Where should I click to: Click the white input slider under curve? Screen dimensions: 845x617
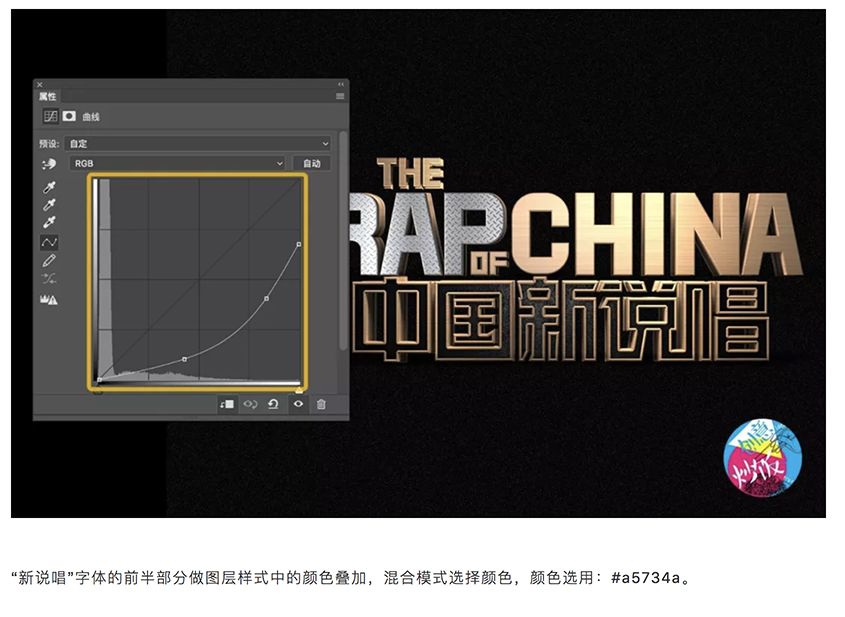click(299, 391)
